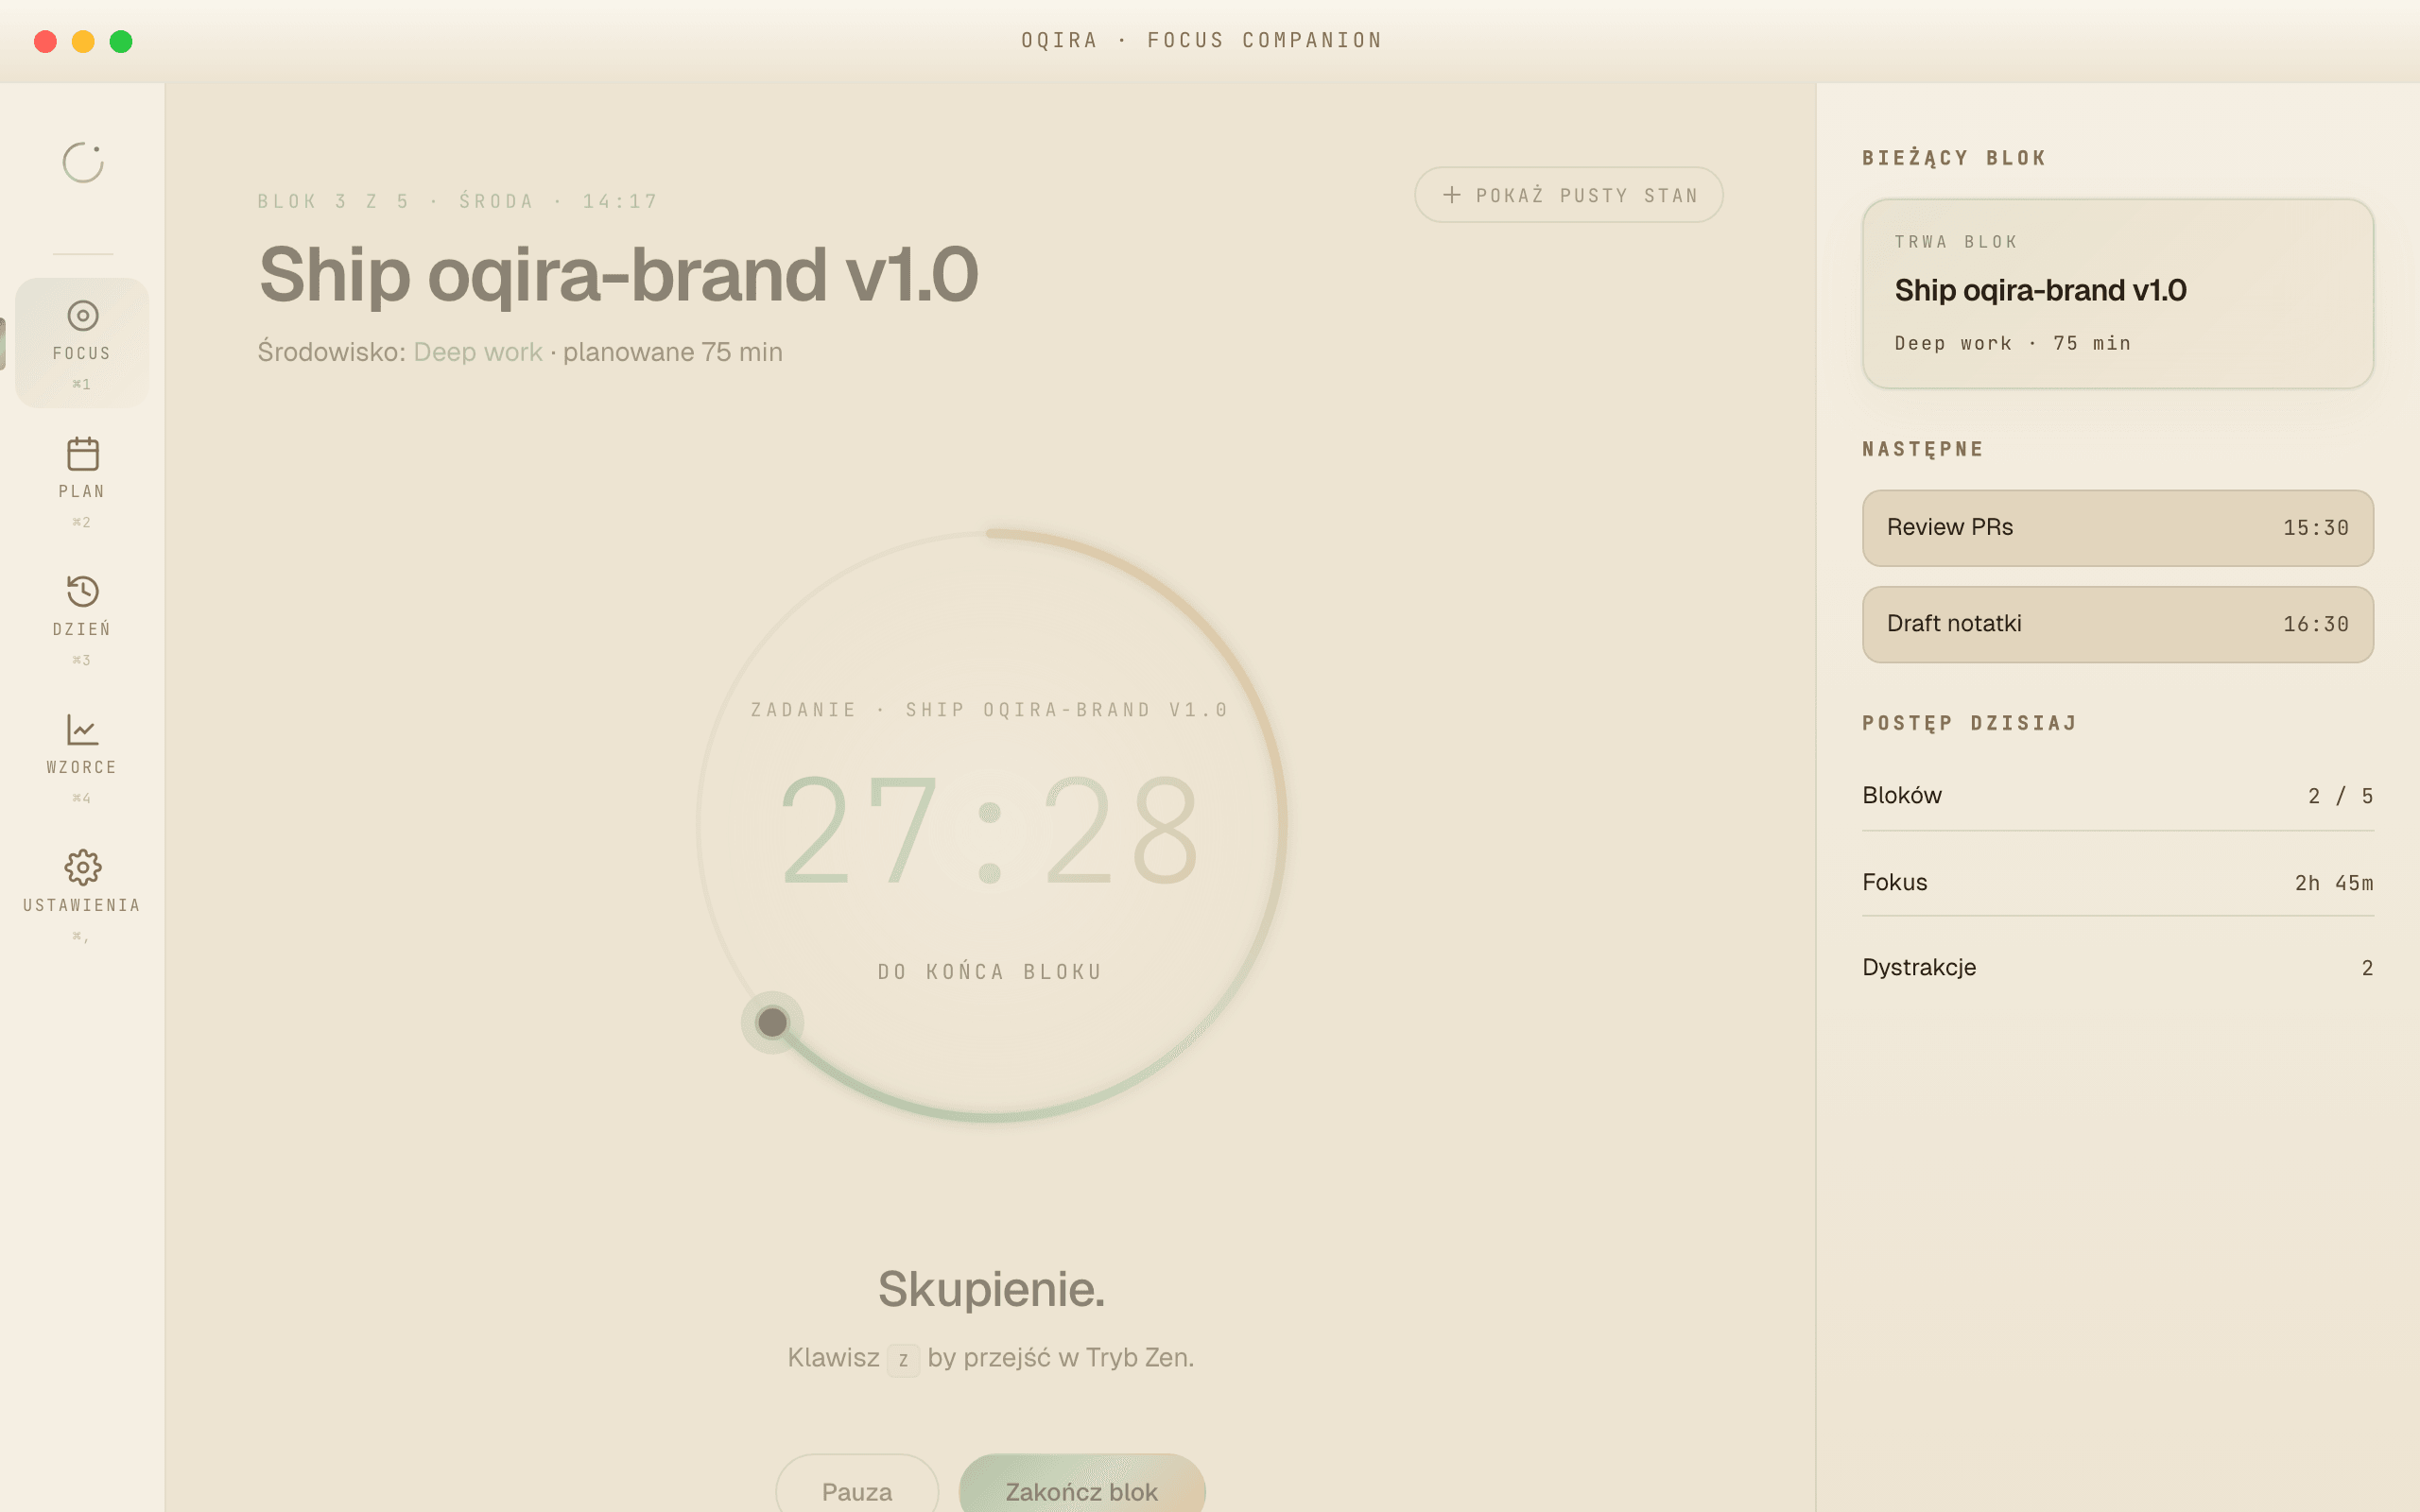Click the Fokus 2h 45m row
2420x1512 pixels.
pos(2117,882)
